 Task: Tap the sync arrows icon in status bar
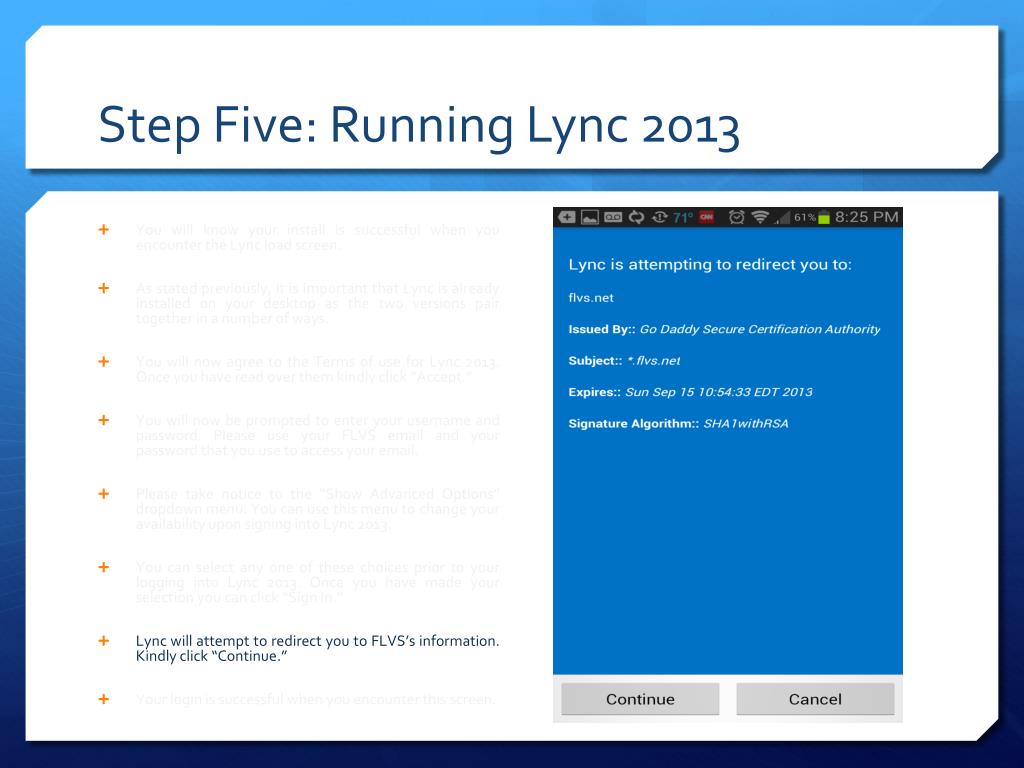coord(636,217)
